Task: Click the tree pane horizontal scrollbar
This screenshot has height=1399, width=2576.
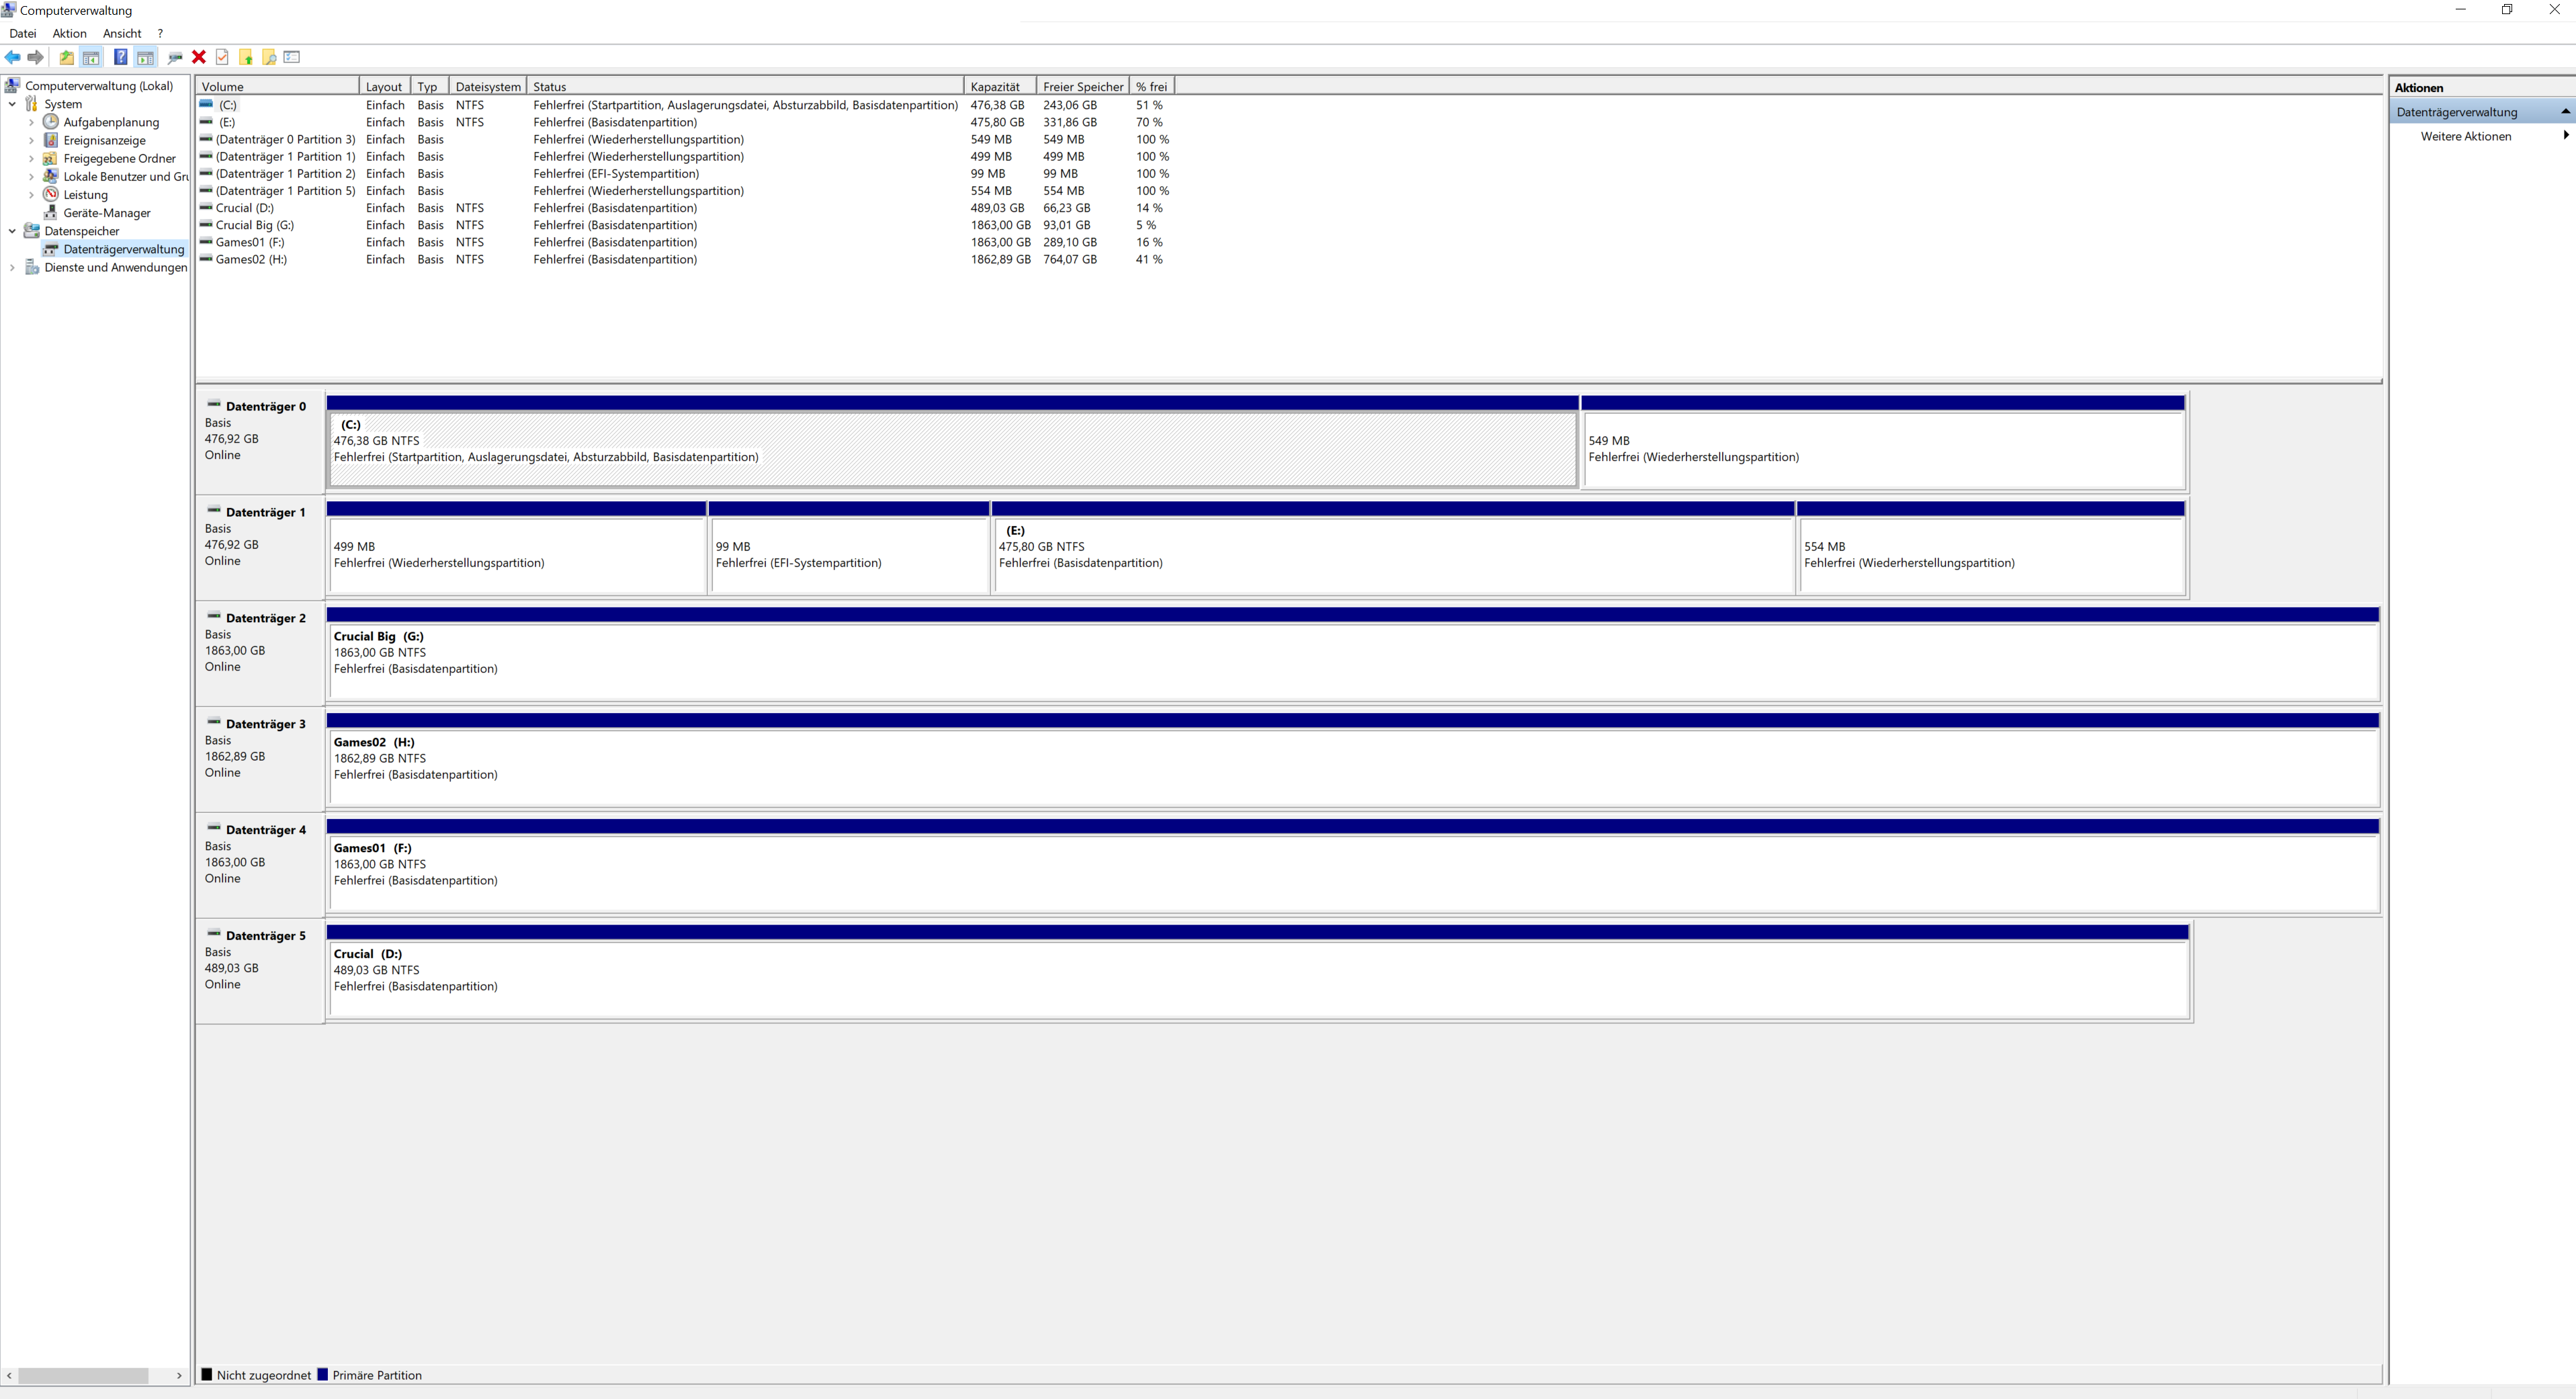Action: pyautogui.click(x=84, y=1375)
